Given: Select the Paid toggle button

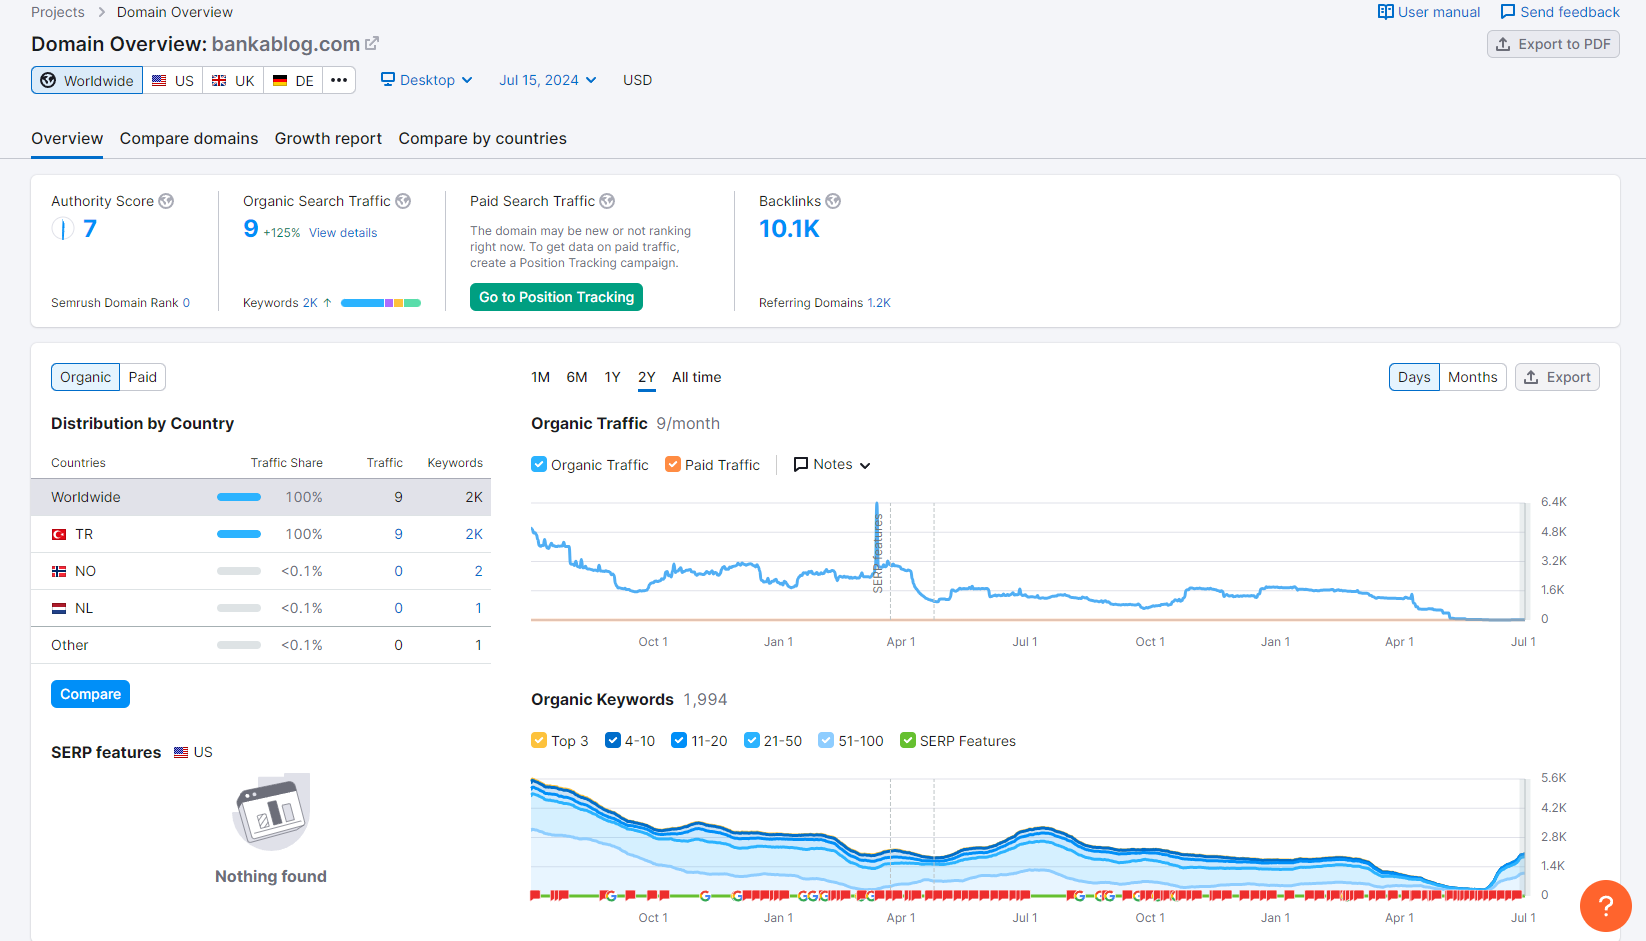Looking at the screenshot, I should (x=143, y=377).
